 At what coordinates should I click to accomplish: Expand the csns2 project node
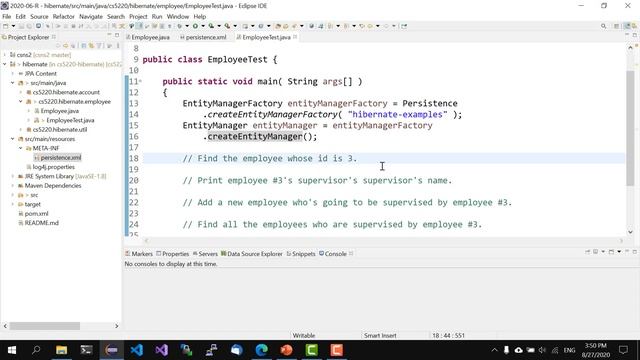4,55
